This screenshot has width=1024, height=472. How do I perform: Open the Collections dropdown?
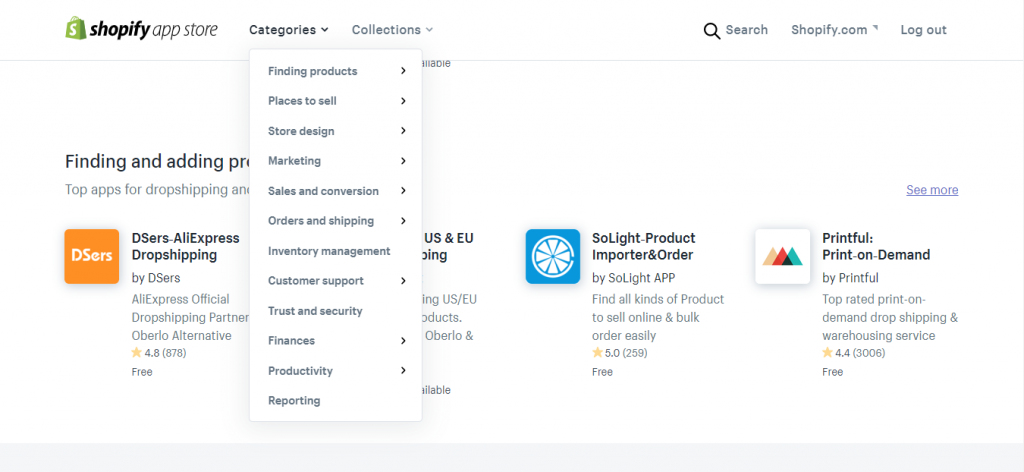pyautogui.click(x=392, y=29)
